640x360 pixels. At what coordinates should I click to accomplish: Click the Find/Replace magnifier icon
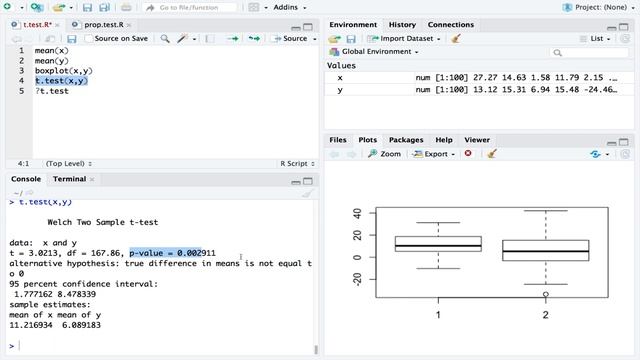(165, 39)
